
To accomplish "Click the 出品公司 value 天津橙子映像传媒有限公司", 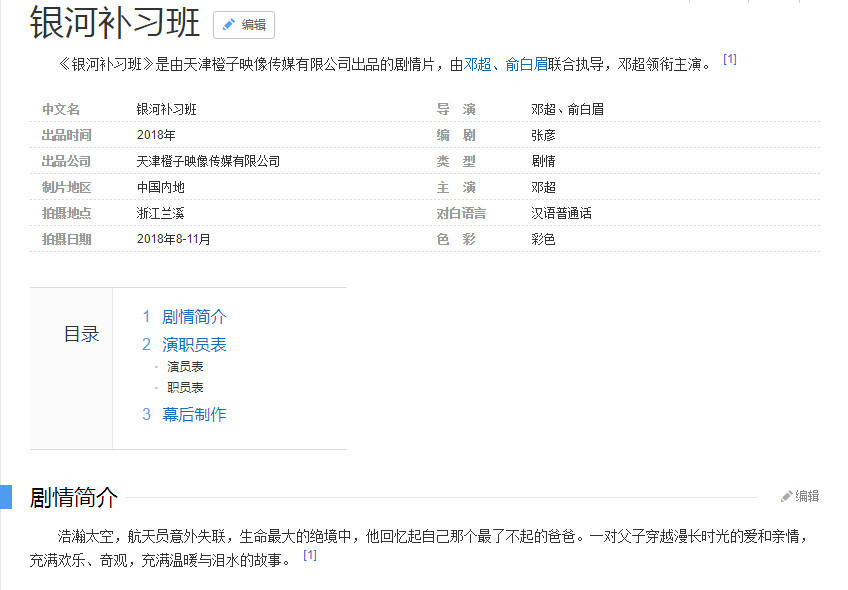I will point(207,161).
